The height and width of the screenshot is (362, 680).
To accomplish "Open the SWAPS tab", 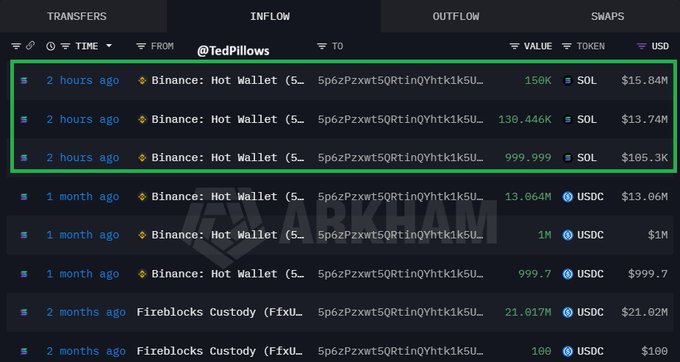I will tap(607, 16).
